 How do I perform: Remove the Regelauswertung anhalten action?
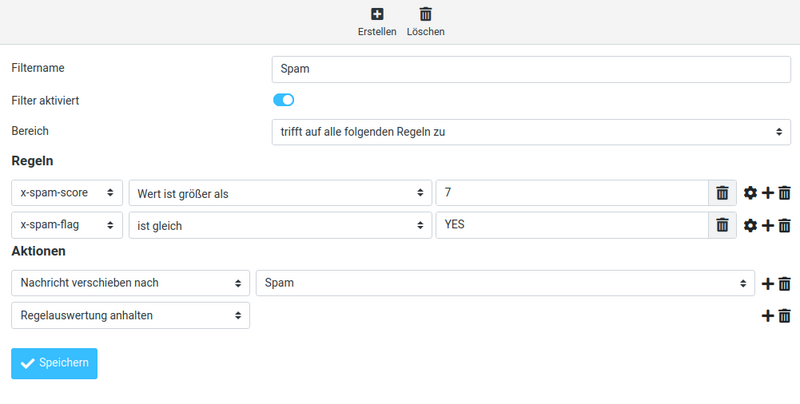click(x=785, y=316)
